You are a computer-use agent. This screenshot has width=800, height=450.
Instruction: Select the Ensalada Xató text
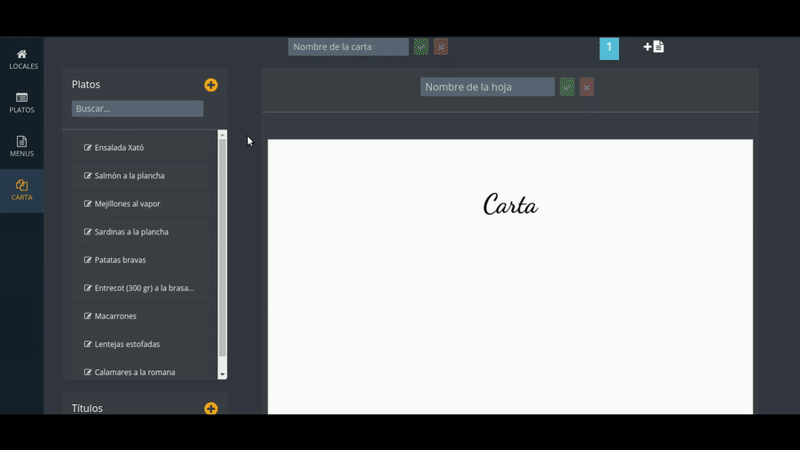pos(119,147)
